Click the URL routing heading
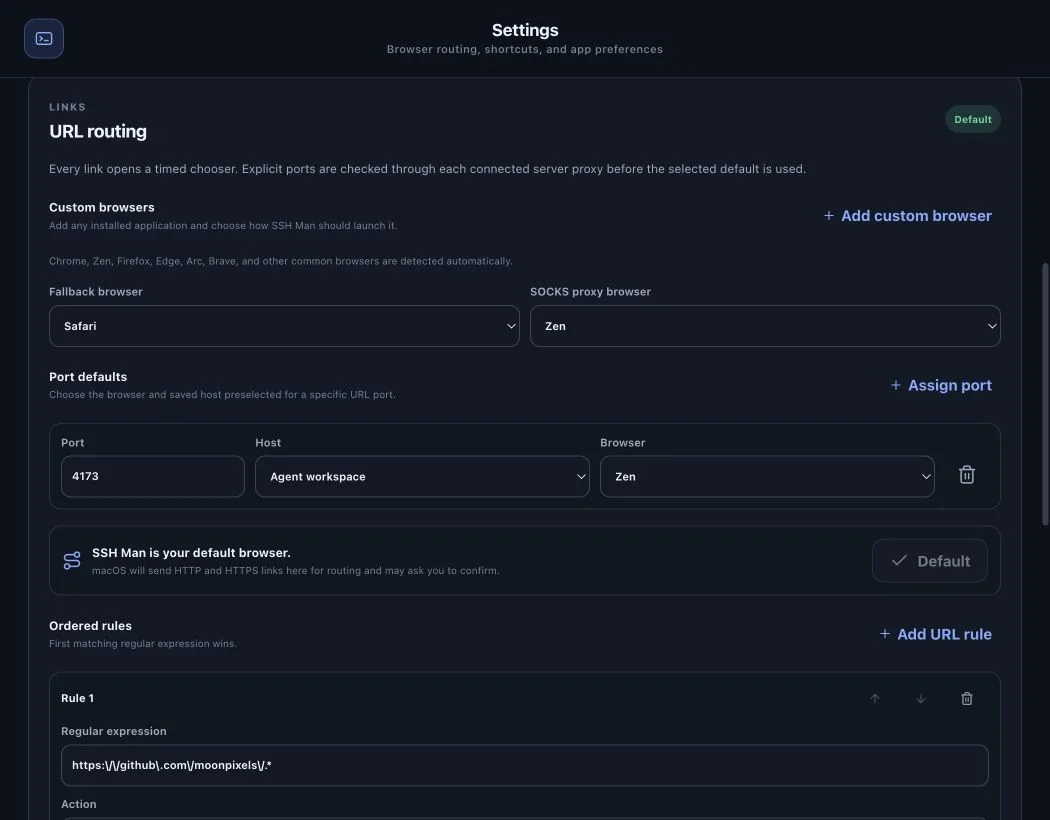 (x=98, y=131)
